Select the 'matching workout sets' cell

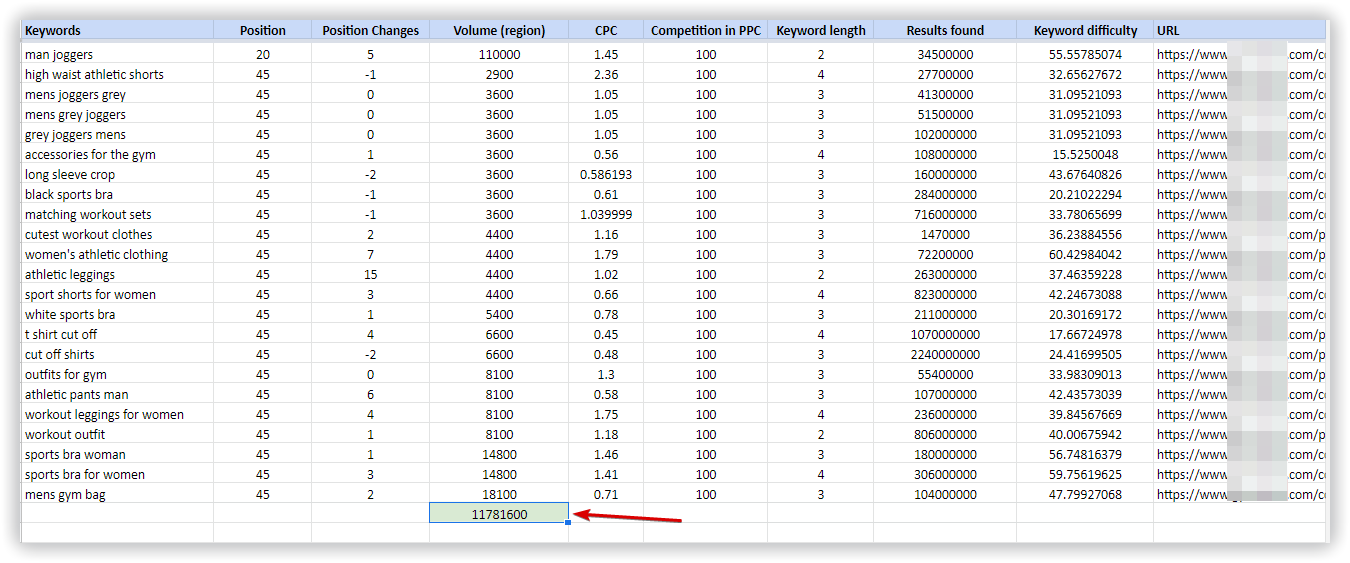pos(117,214)
